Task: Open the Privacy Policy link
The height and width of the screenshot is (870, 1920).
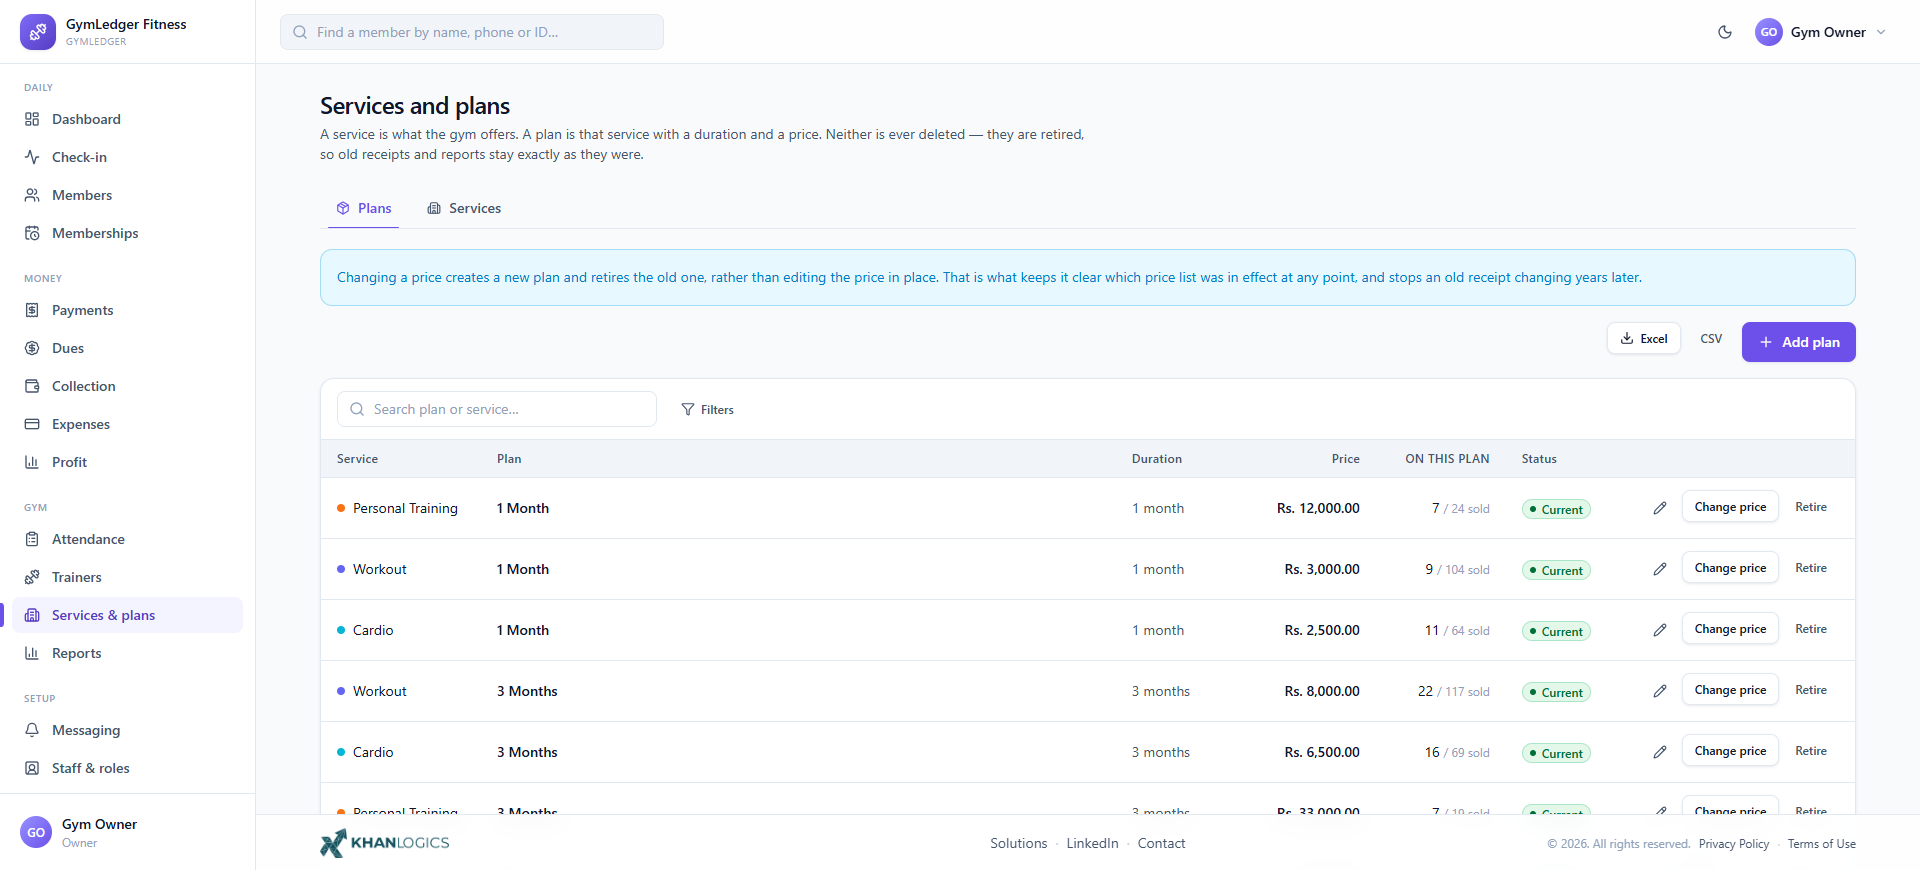Action: 1734,844
